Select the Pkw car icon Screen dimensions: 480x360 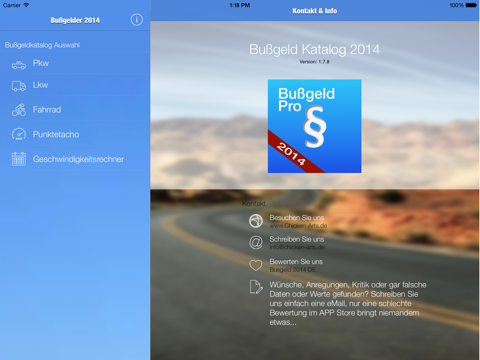[x=19, y=65]
